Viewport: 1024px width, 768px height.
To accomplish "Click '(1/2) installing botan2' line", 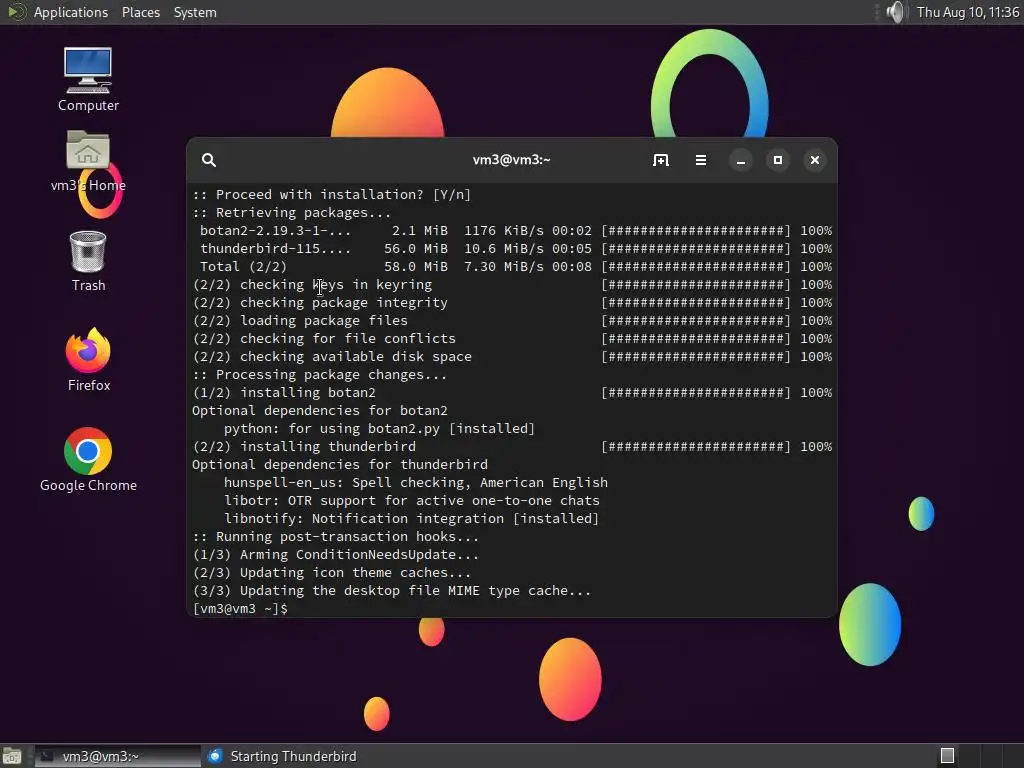I will [512, 392].
